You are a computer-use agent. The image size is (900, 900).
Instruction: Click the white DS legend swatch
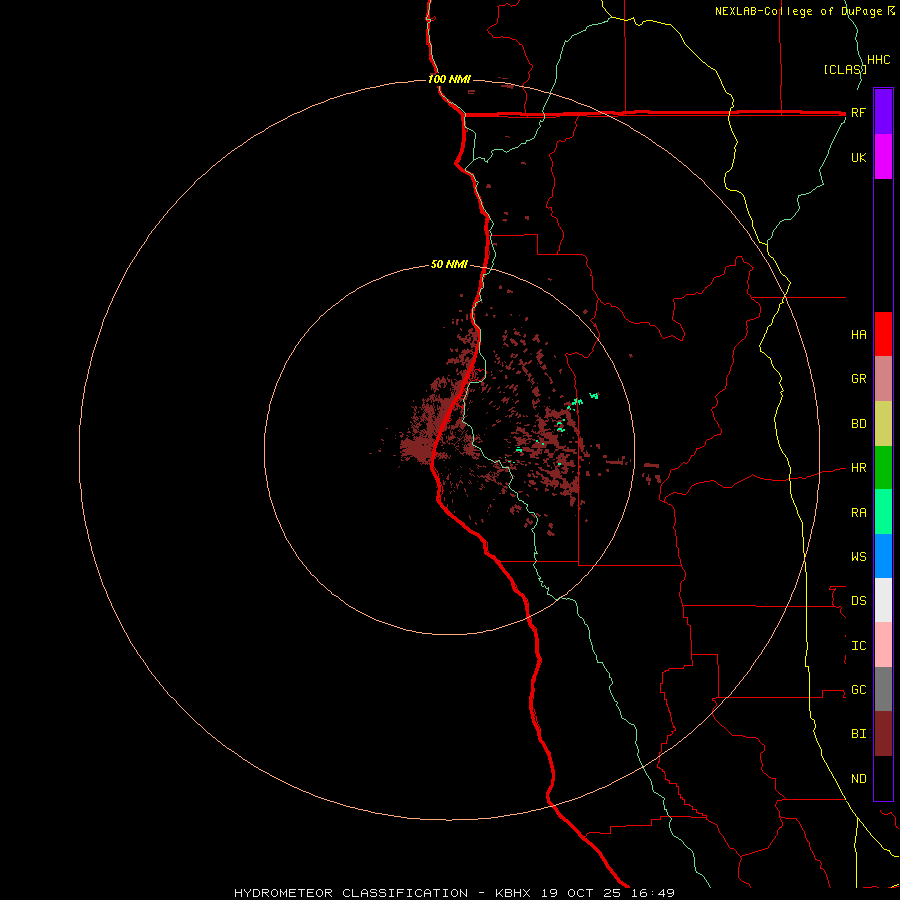click(883, 600)
